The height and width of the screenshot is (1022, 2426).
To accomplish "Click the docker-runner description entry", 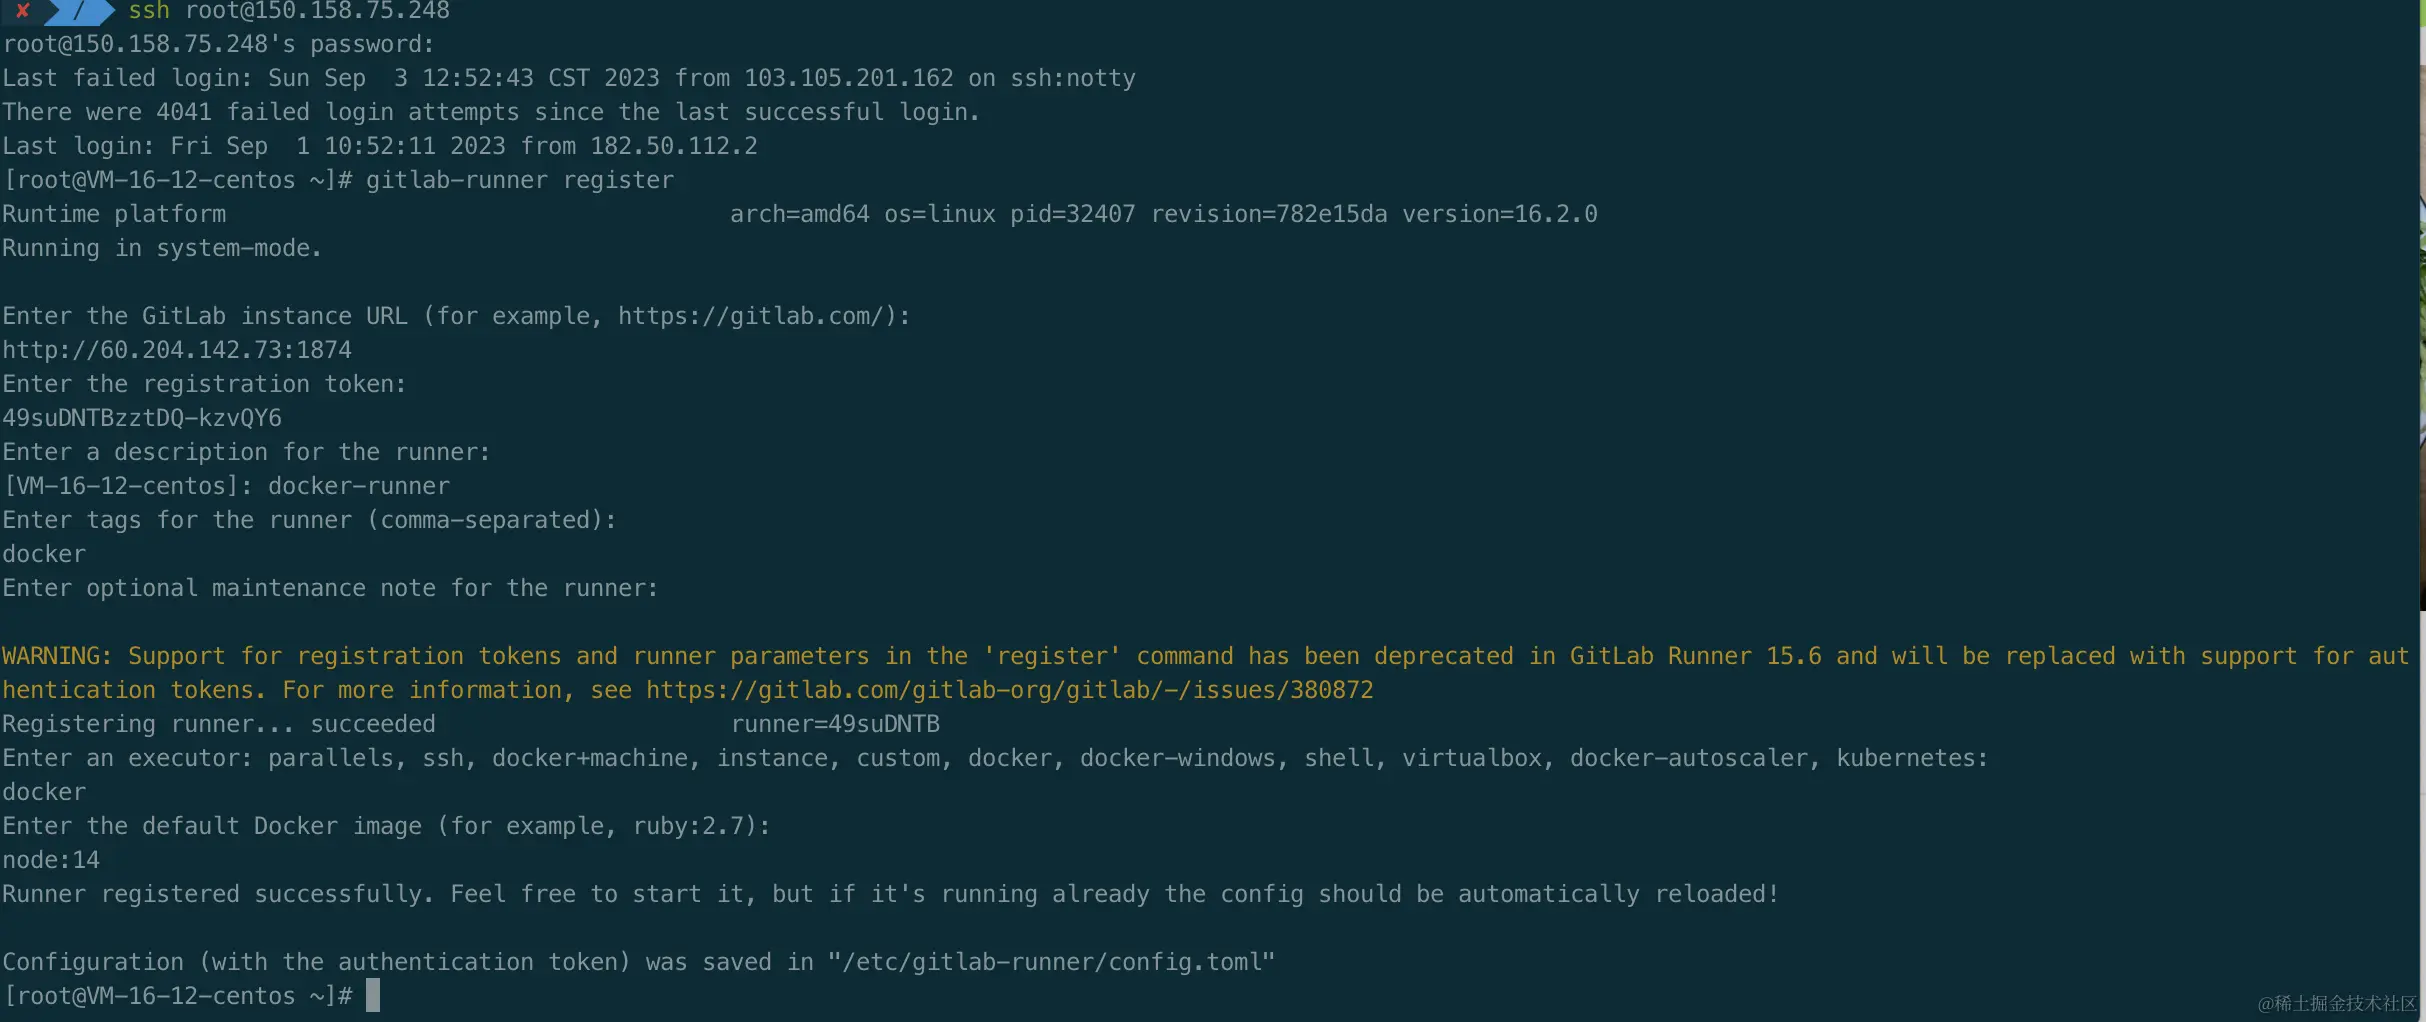I will coord(359,486).
